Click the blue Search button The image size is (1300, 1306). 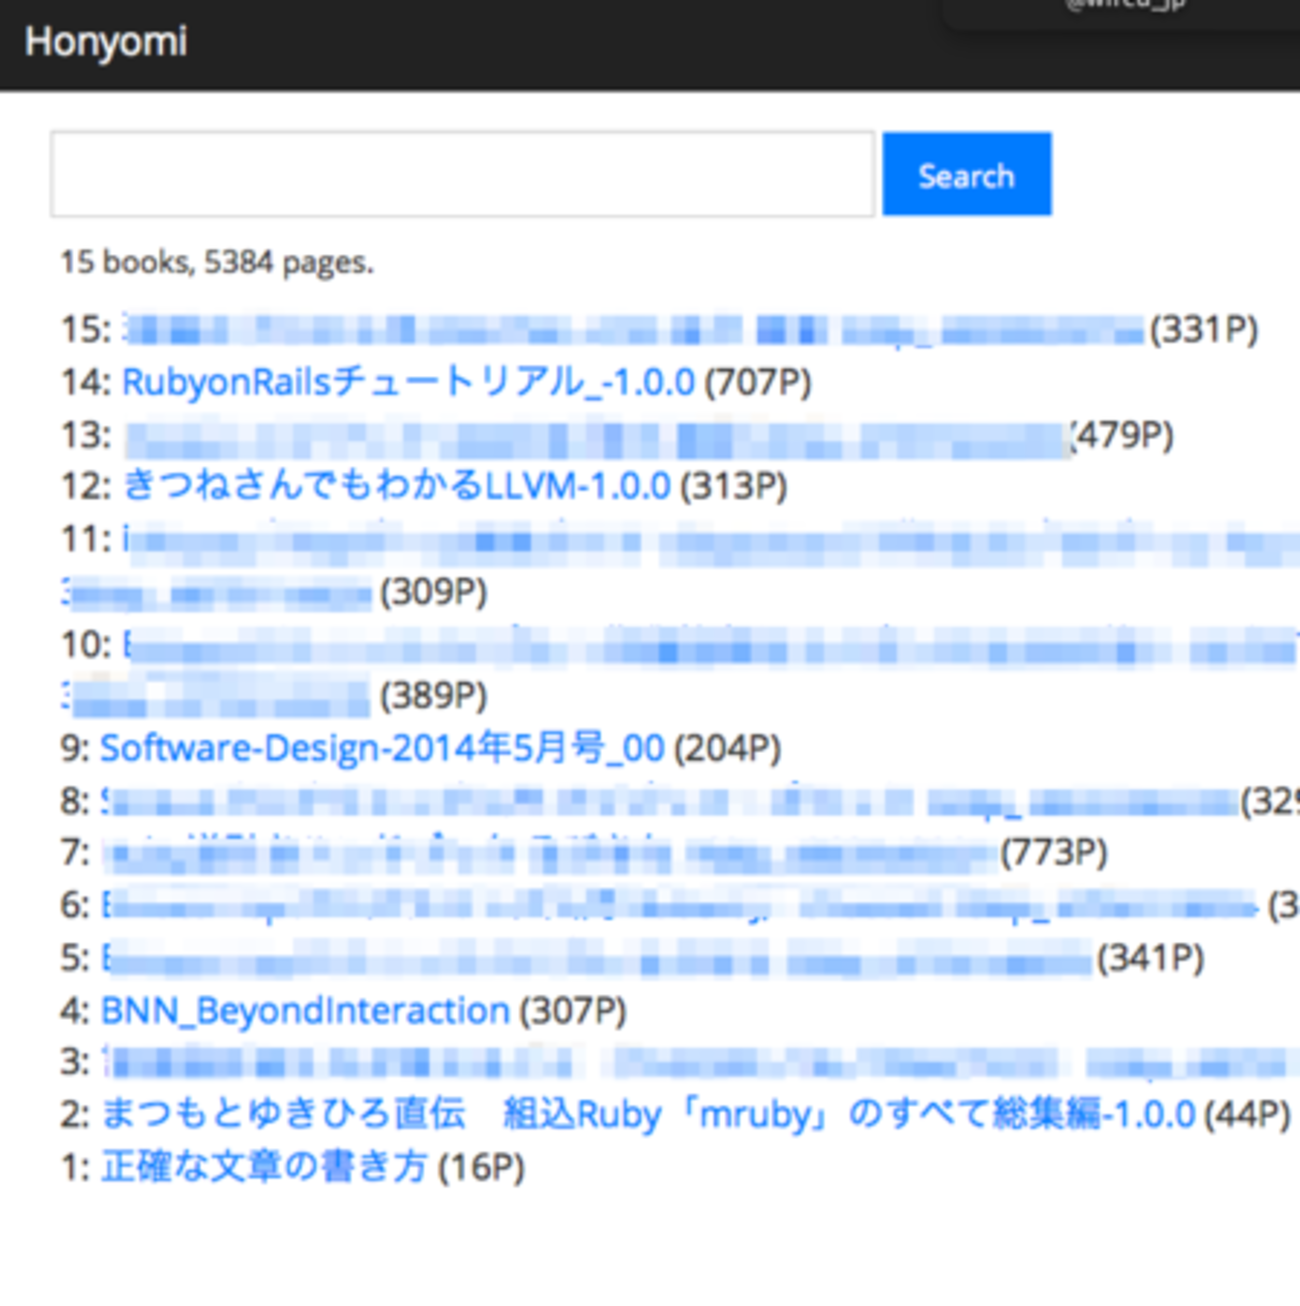click(x=967, y=174)
